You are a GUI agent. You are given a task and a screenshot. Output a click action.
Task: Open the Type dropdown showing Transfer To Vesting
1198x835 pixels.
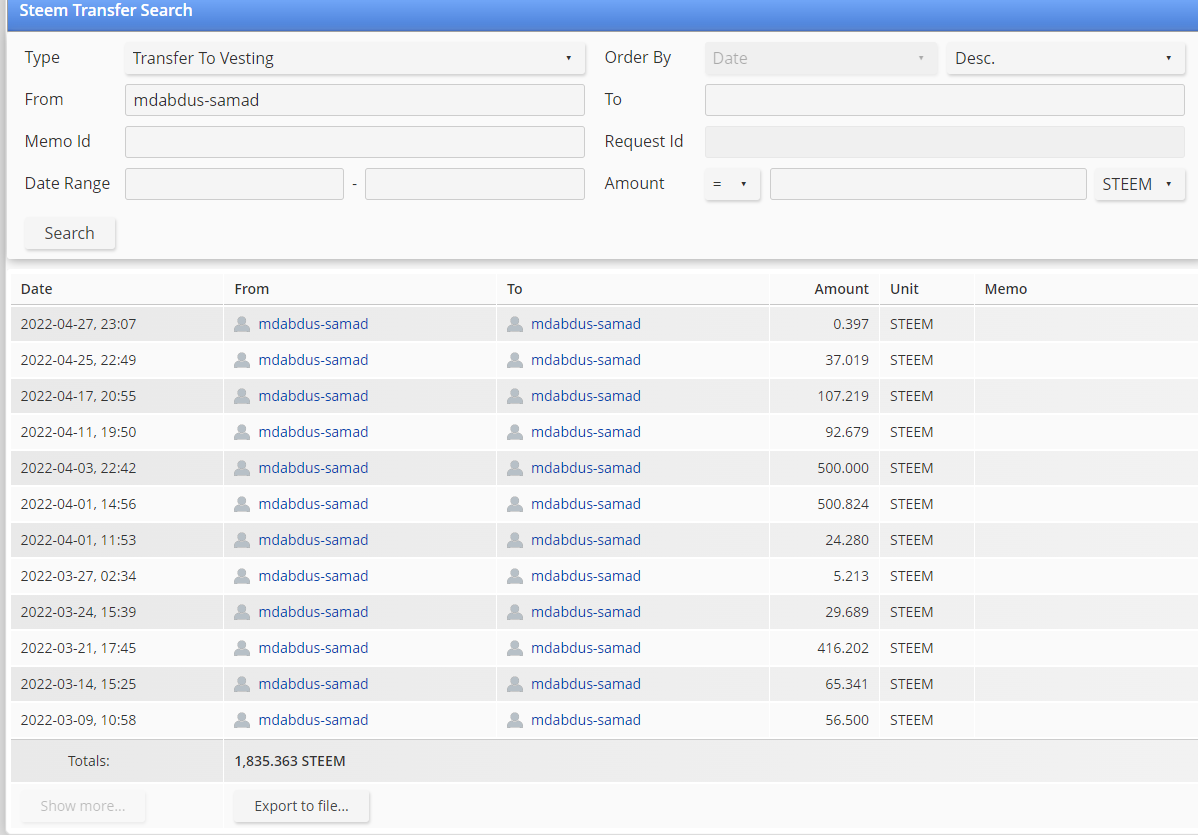(x=355, y=58)
